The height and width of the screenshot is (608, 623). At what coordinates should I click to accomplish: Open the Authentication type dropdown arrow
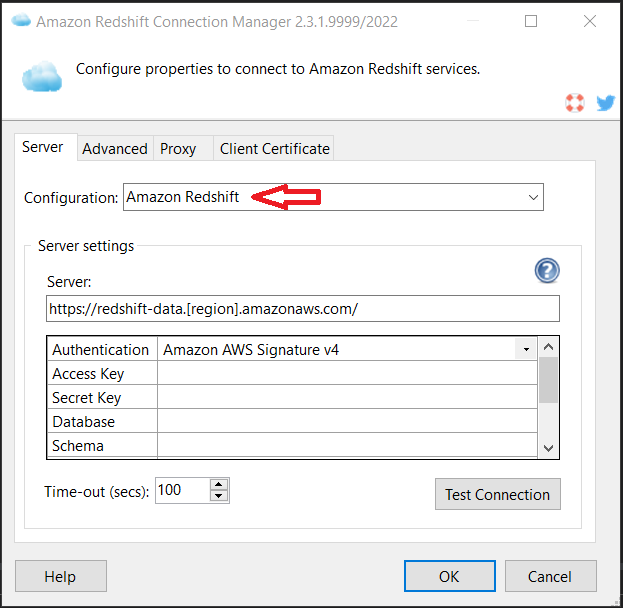(526, 349)
